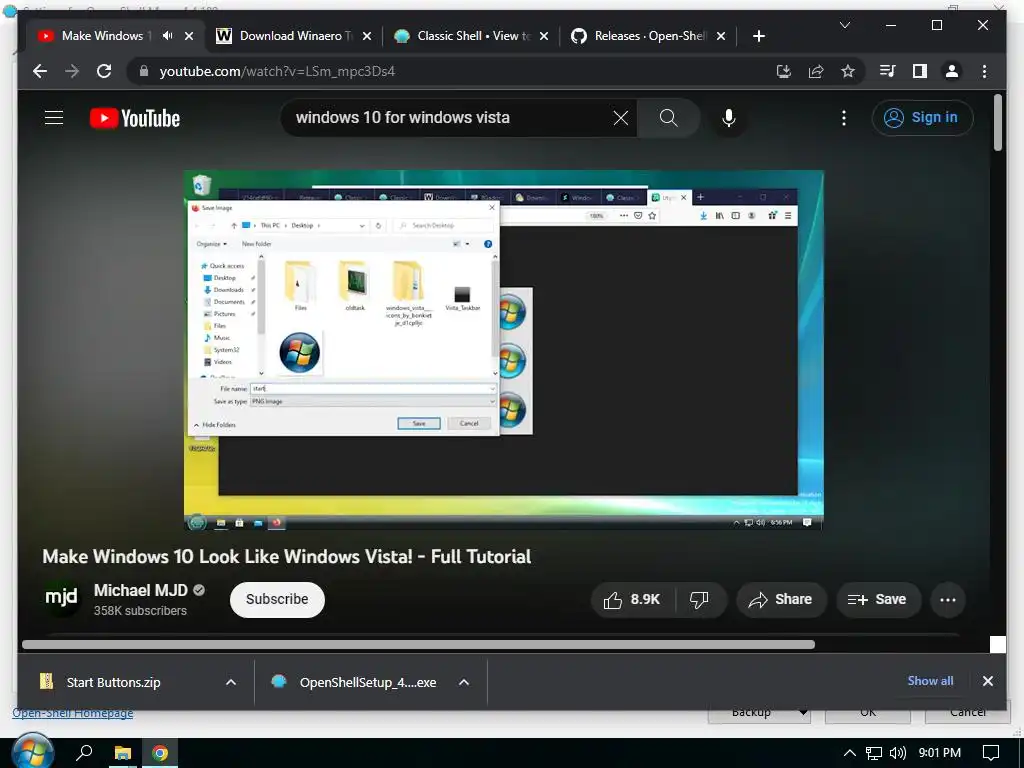Open the media controls icon

(888, 71)
